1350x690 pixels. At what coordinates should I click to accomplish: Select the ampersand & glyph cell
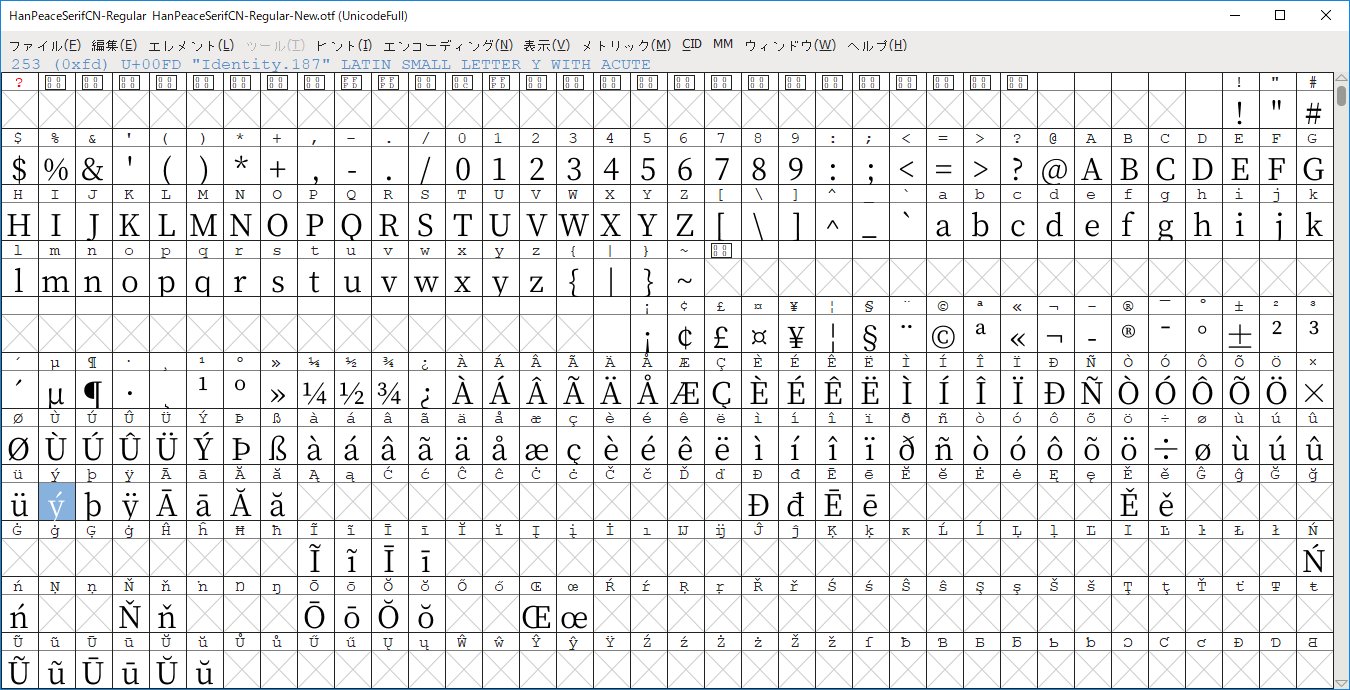coord(93,167)
